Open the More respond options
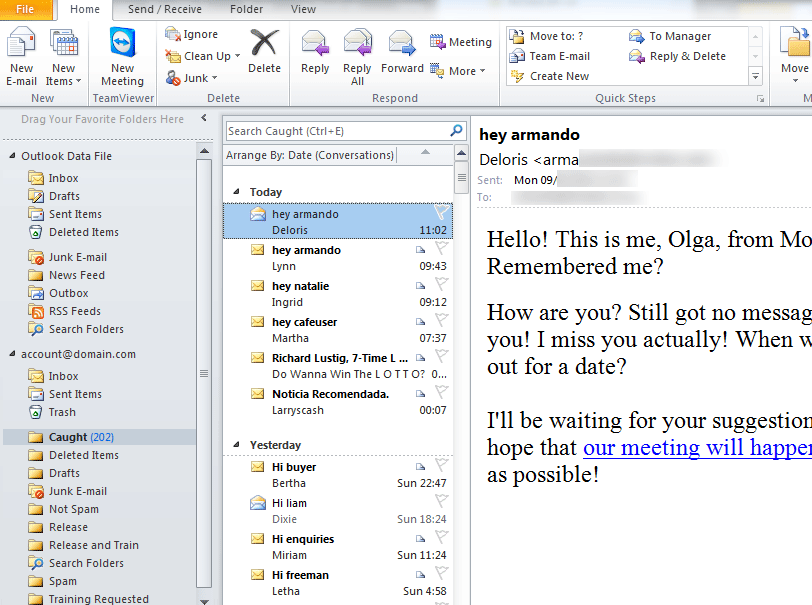Screen dimensions: 812x605 (457, 71)
